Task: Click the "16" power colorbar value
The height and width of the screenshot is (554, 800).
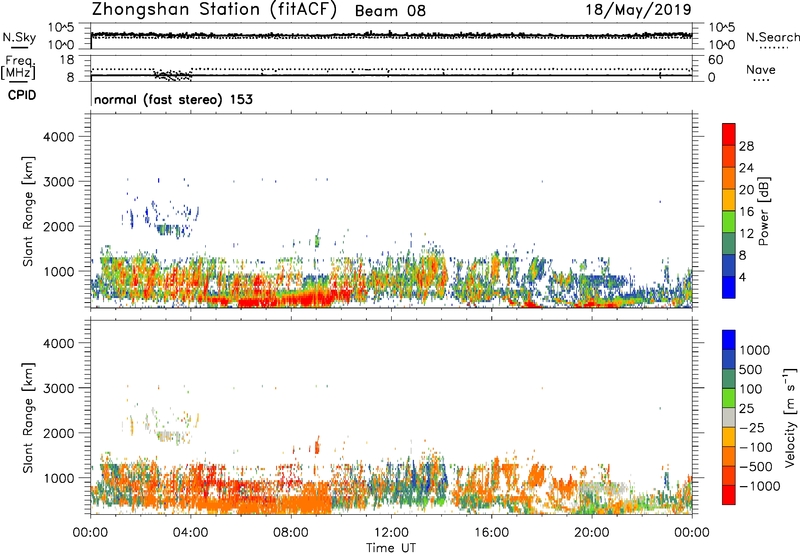Action: tap(746, 212)
